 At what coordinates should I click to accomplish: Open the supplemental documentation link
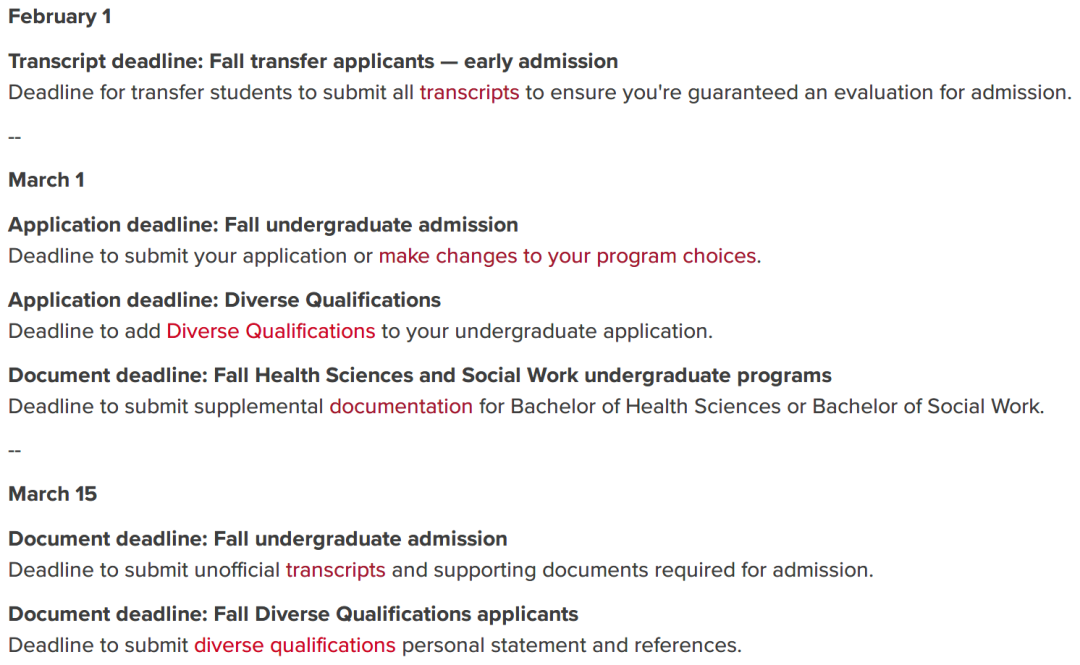pos(401,406)
